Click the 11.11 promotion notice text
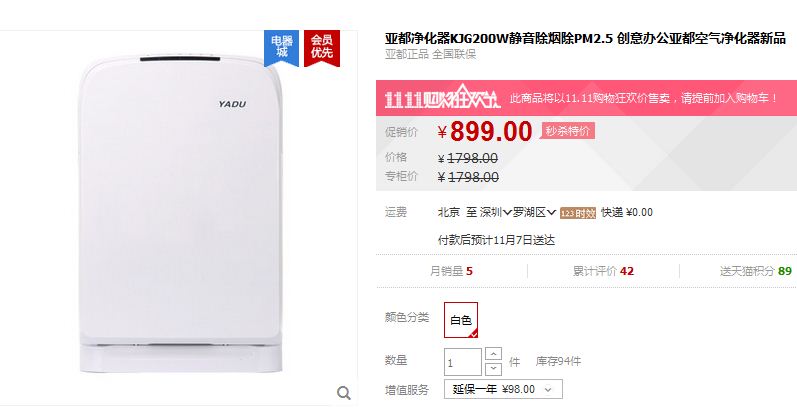797x412 pixels. pyautogui.click(x=643, y=98)
